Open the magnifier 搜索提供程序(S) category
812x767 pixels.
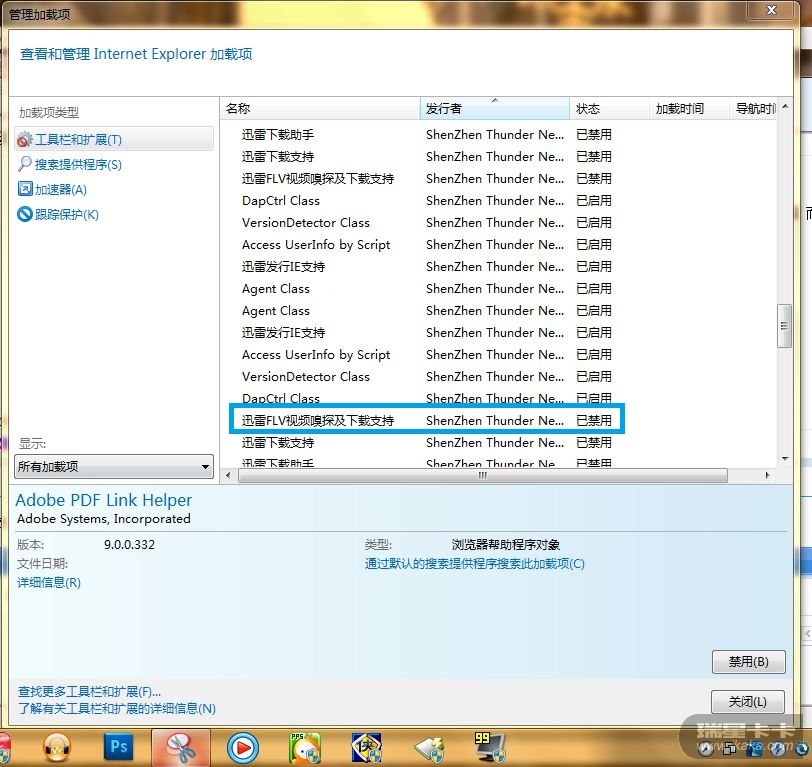24,164
